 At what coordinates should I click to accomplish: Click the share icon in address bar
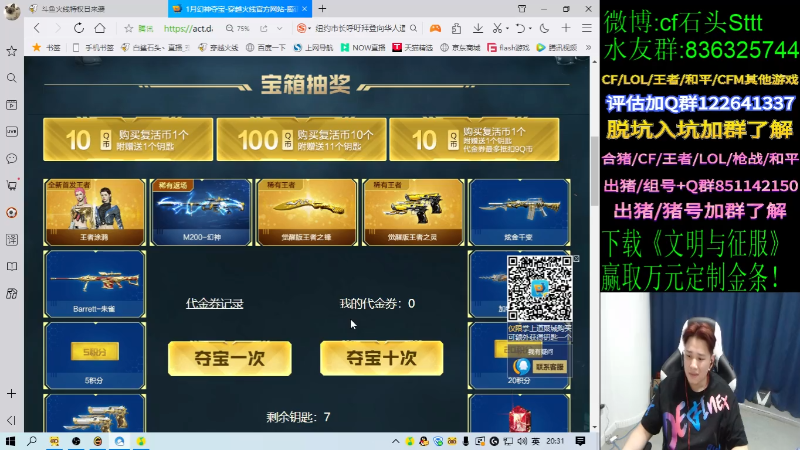click(x=264, y=29)
